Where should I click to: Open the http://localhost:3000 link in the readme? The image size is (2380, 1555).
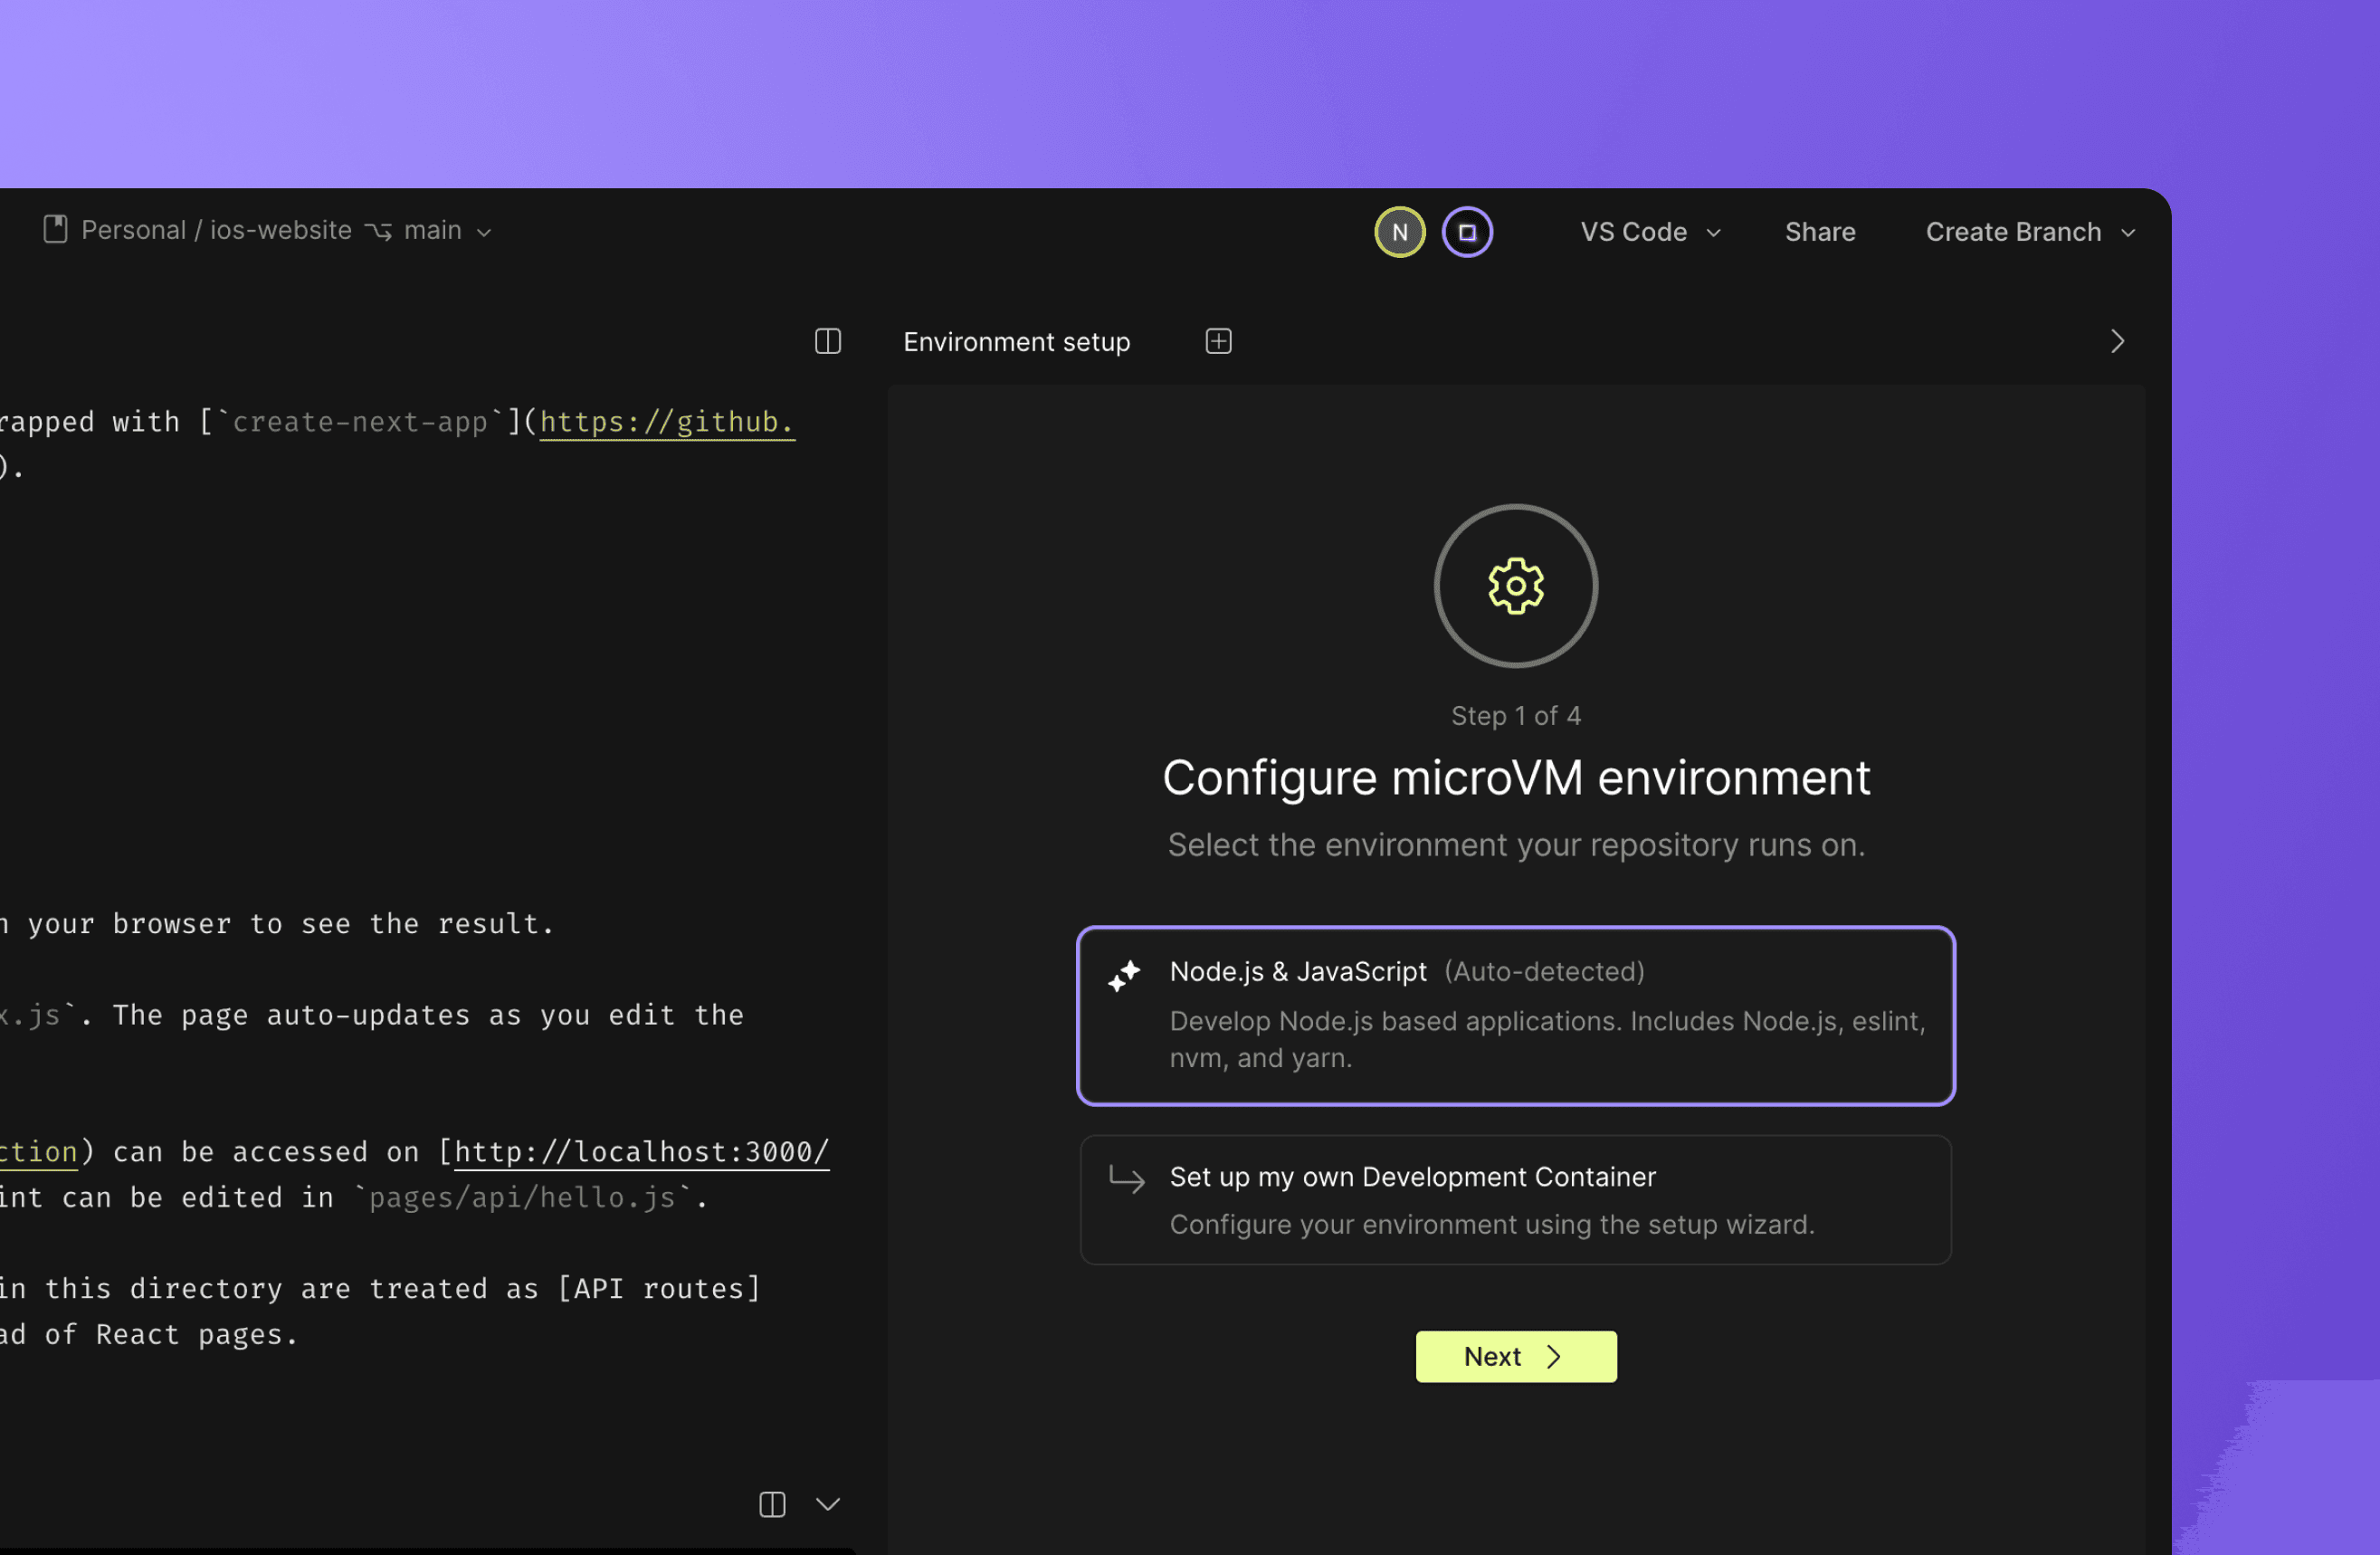pos(641,1151)
